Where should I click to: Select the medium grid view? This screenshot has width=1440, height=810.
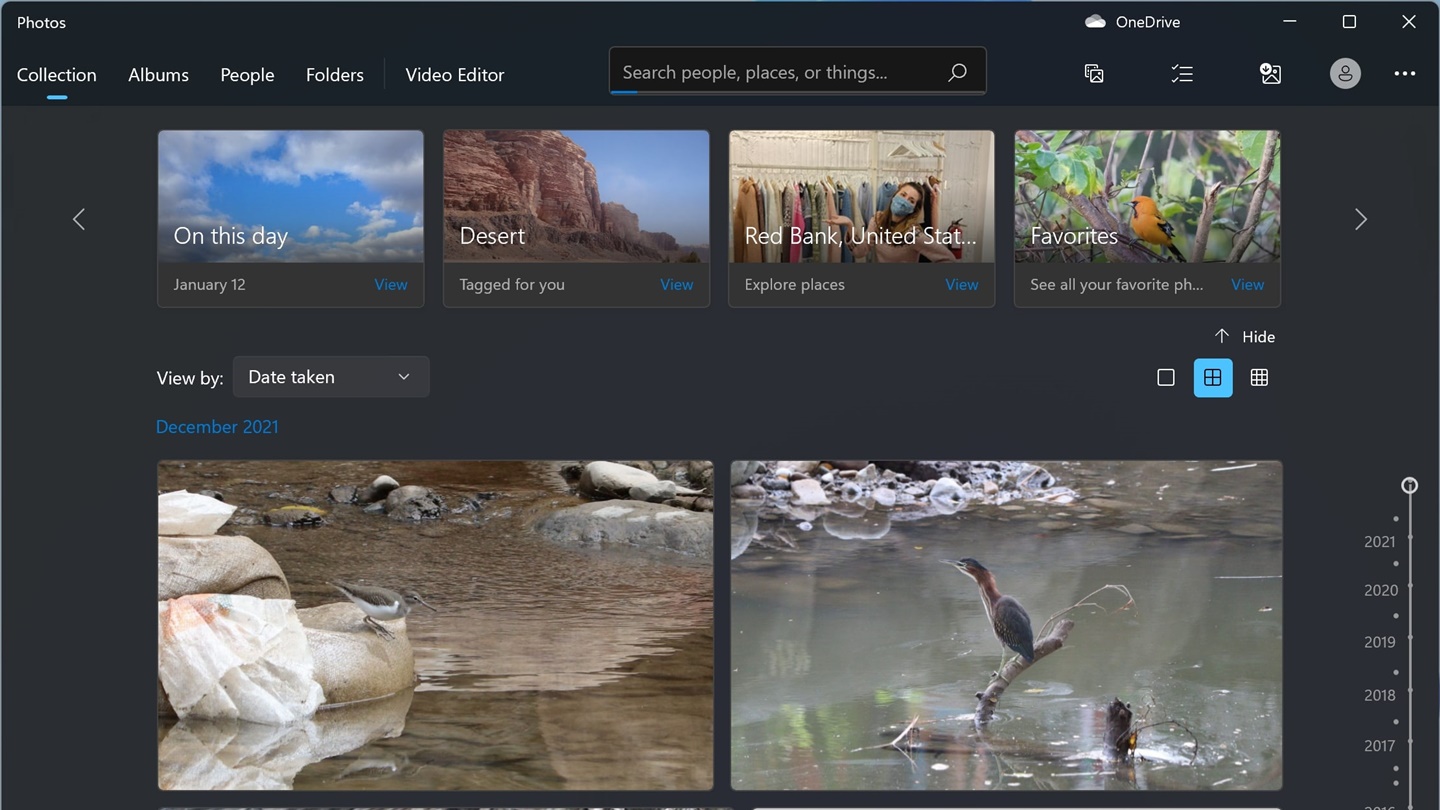pyautogui.click(x=1213, y=377)
